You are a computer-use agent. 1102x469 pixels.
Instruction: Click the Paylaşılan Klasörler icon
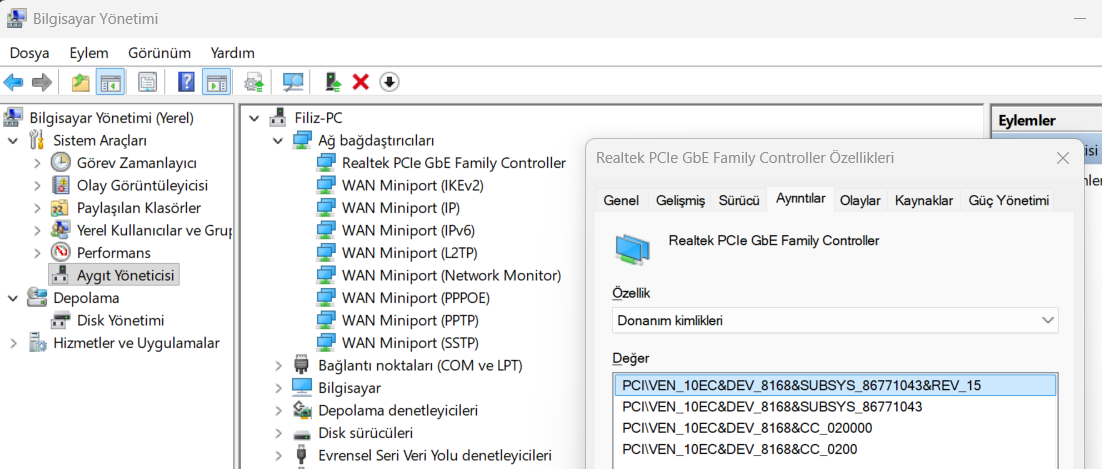point(60,207)
